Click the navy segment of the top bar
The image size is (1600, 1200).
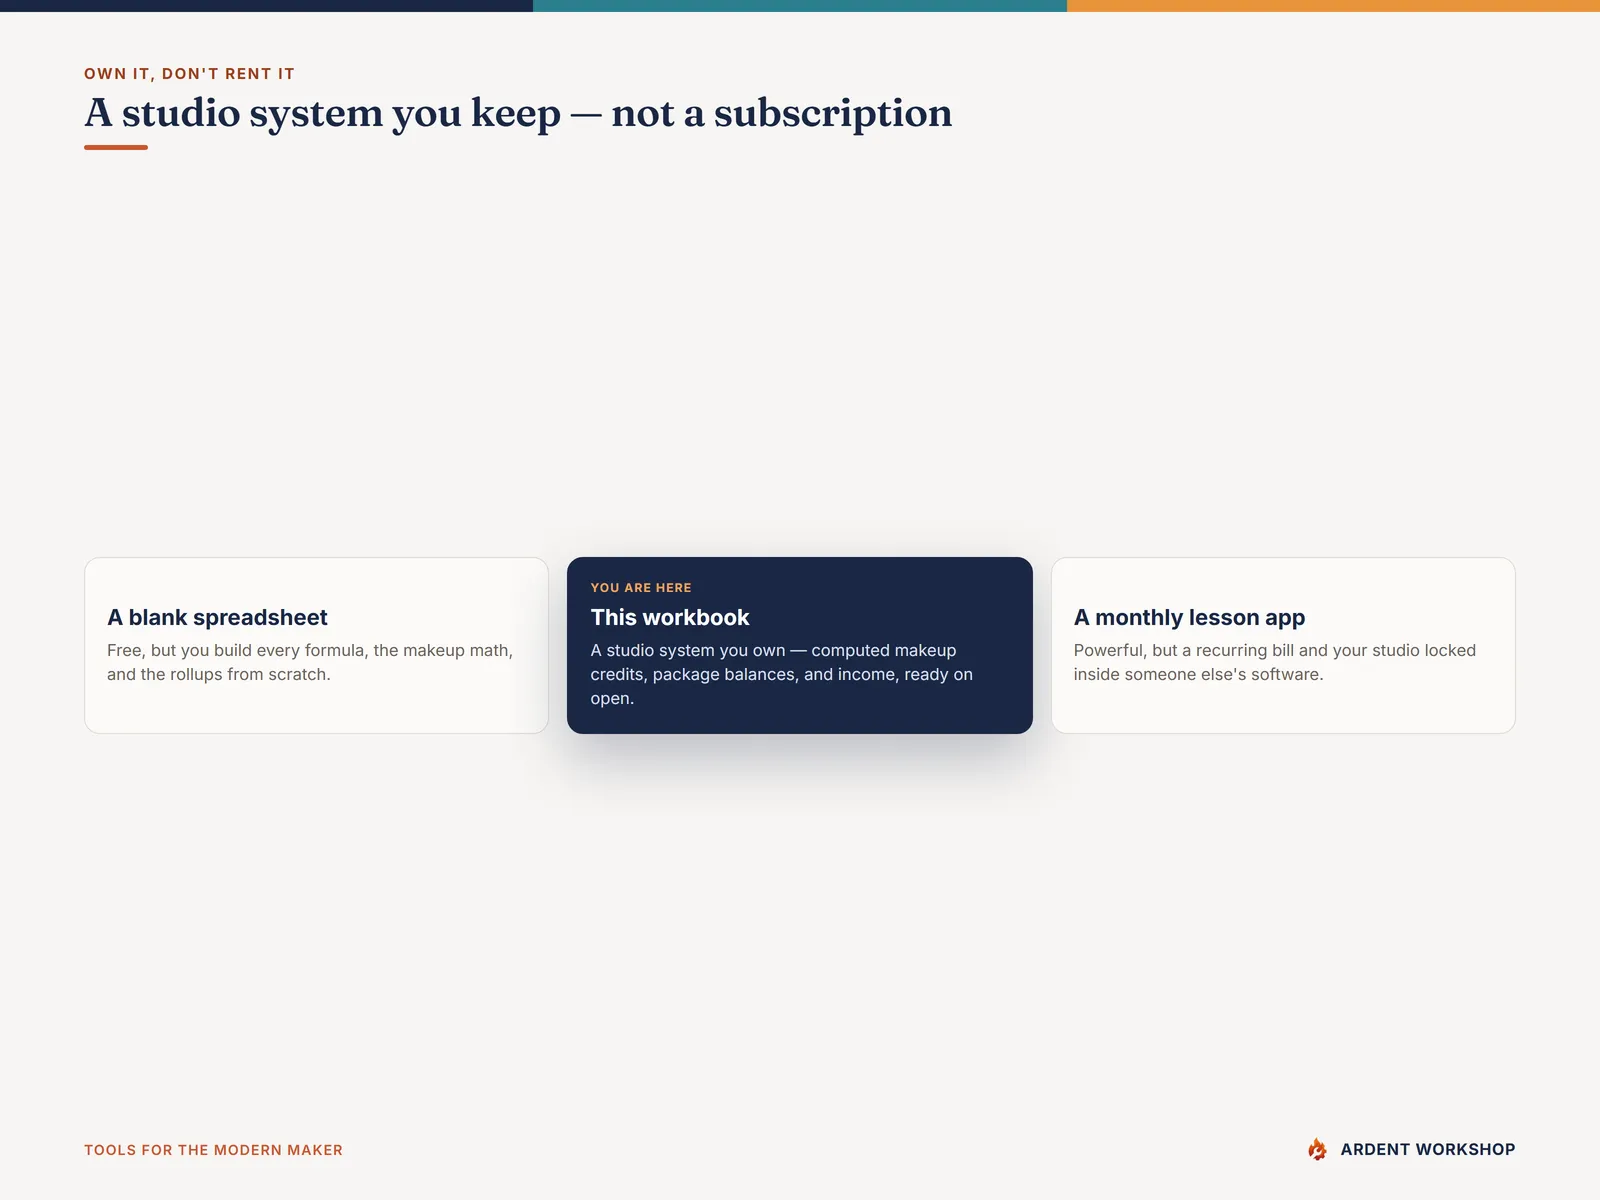click(x=266, y=6)
